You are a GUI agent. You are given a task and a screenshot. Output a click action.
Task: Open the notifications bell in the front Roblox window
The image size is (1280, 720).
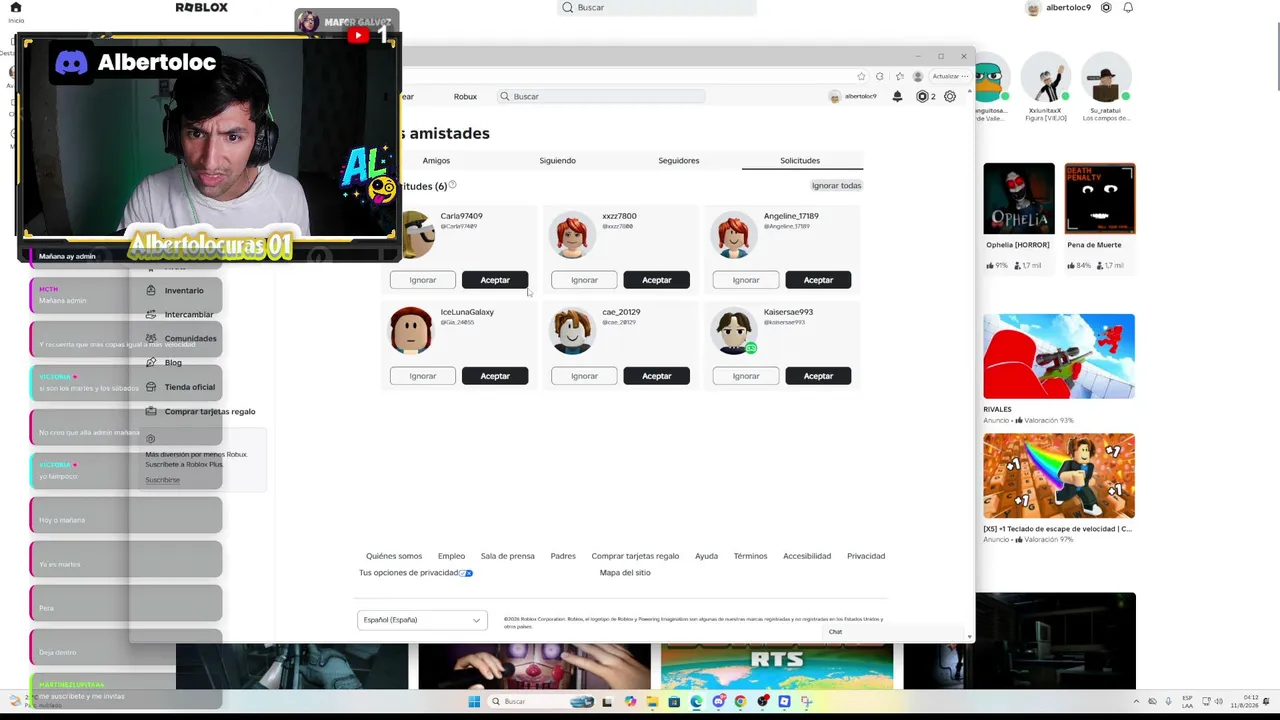tap(897, 96)
